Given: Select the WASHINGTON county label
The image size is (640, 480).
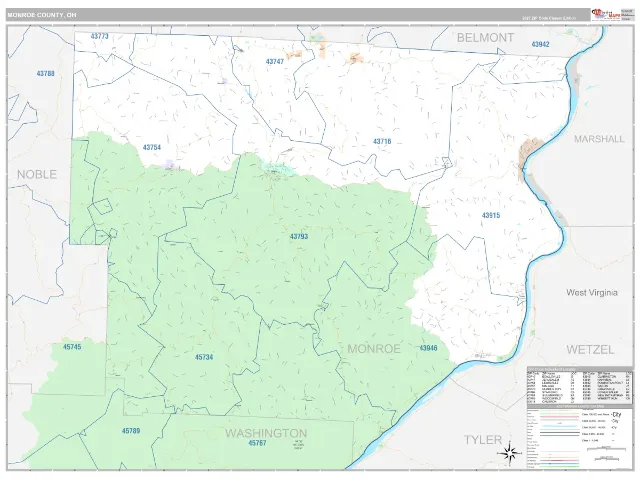Looking at the screenshot, I should click(x=266, y=433).
